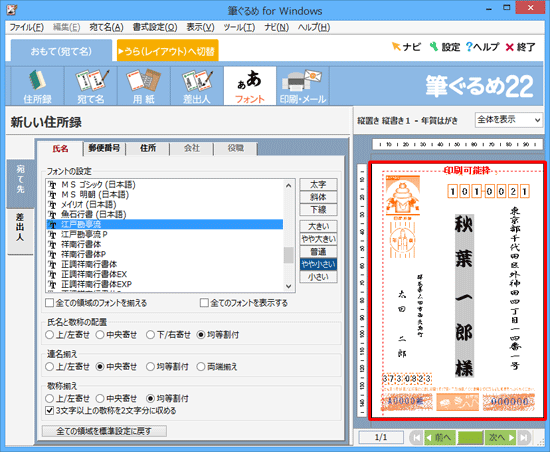
Task: Select font 魚石行書 (日本語) in list
Action: coord(165,214)
